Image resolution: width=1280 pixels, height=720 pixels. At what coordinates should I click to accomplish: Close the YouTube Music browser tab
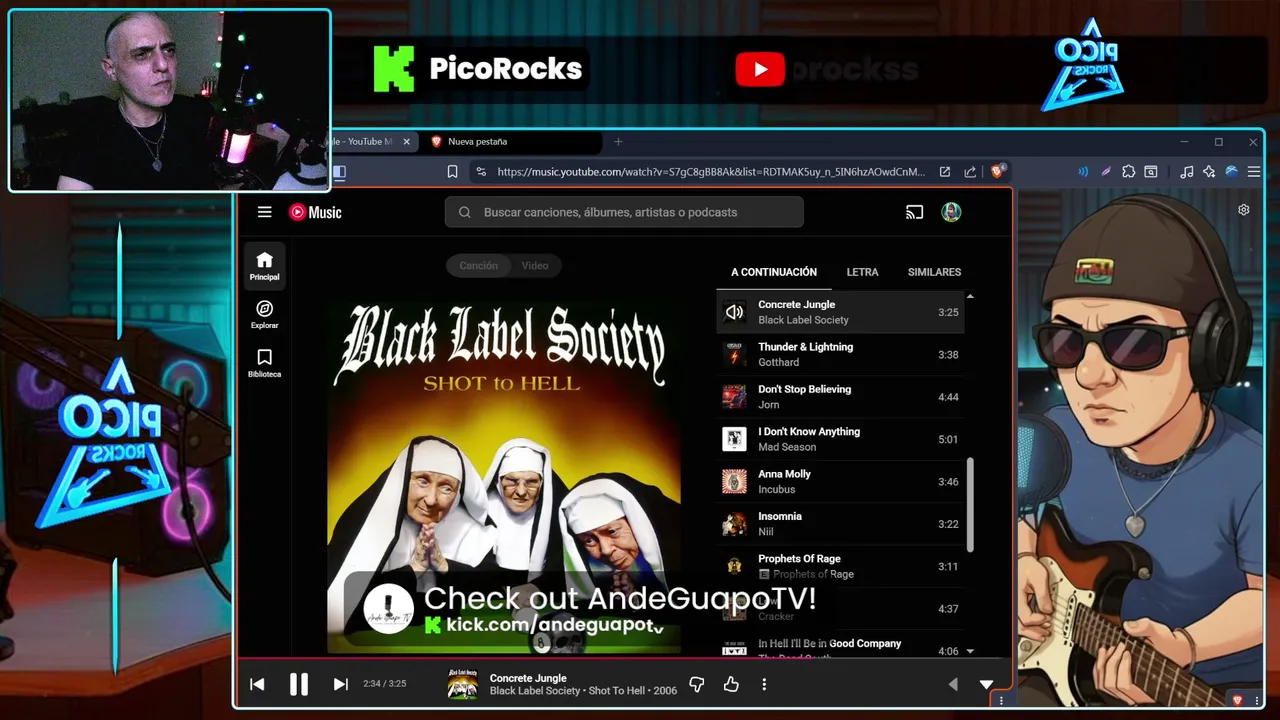pyautogui.click(x=406, y=142)
